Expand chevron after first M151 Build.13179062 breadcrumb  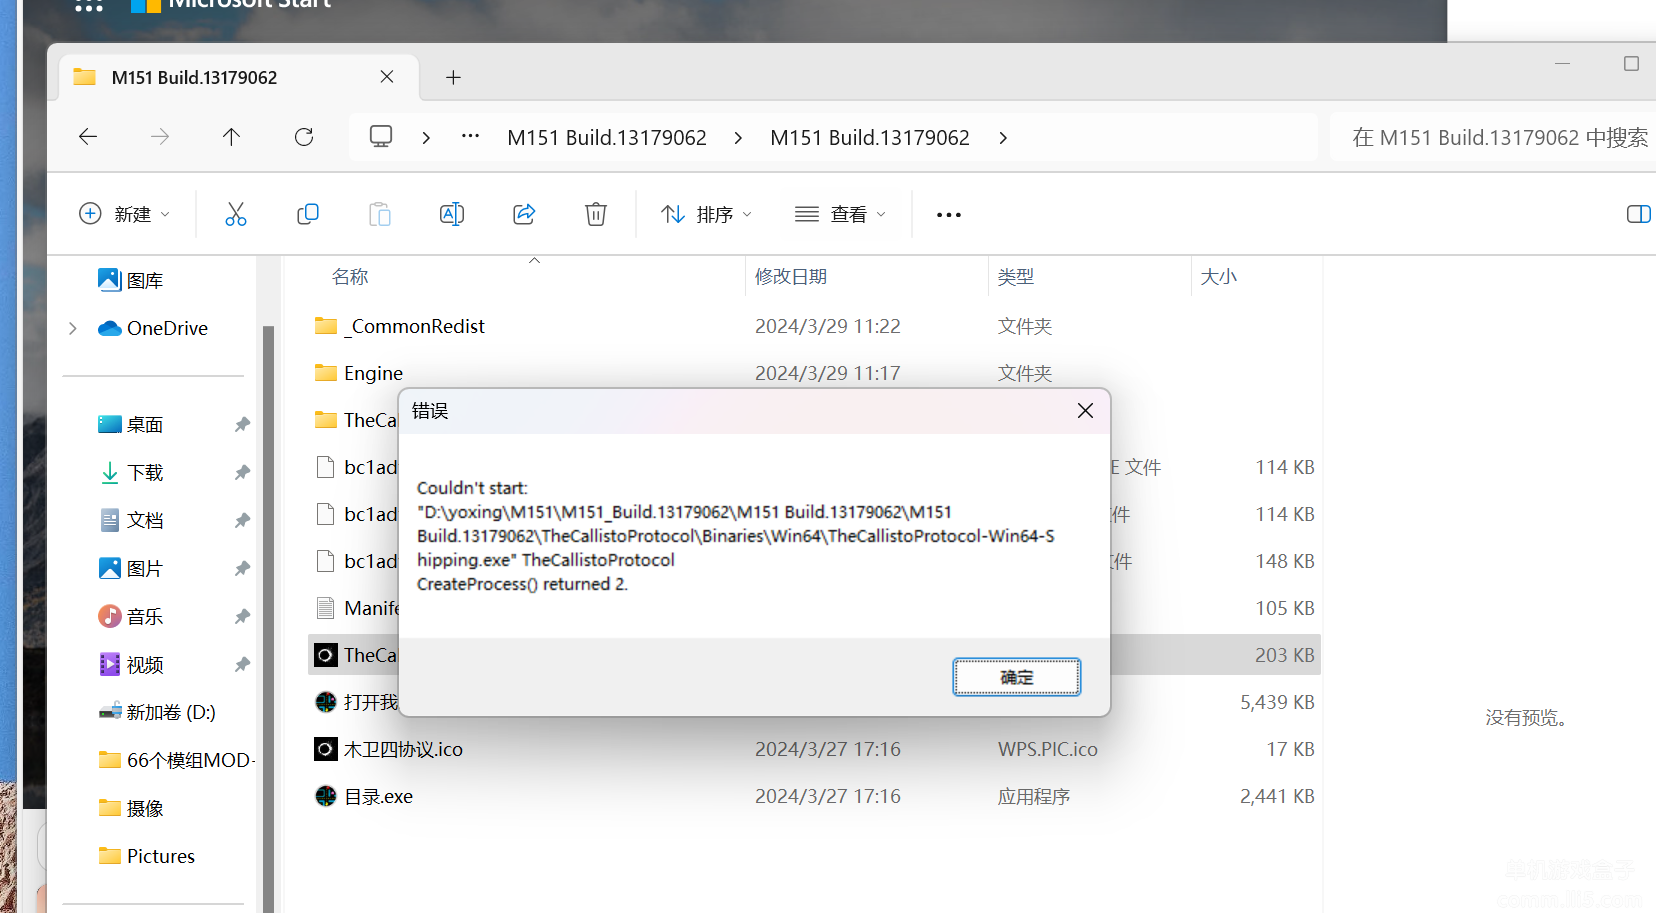(x=738, y=138)
